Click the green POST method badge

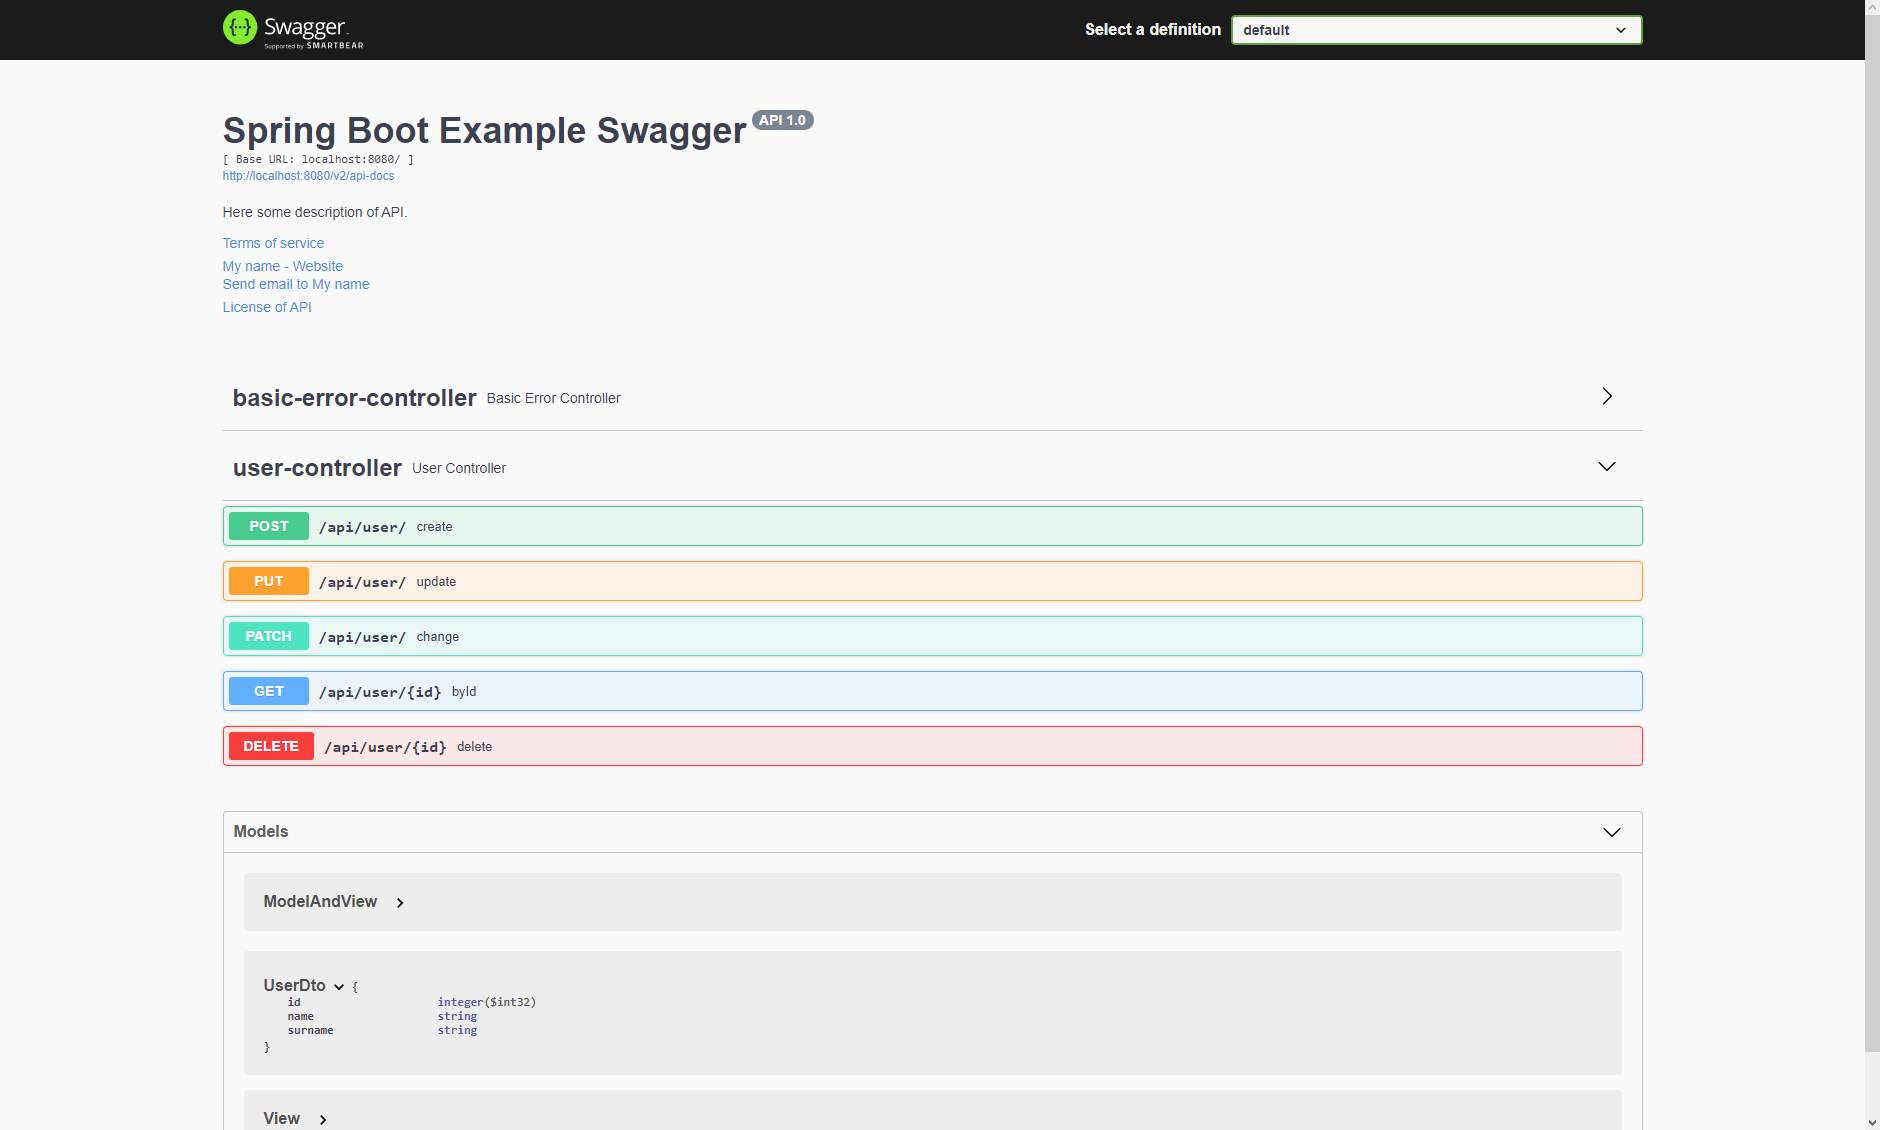click(268, 525)
